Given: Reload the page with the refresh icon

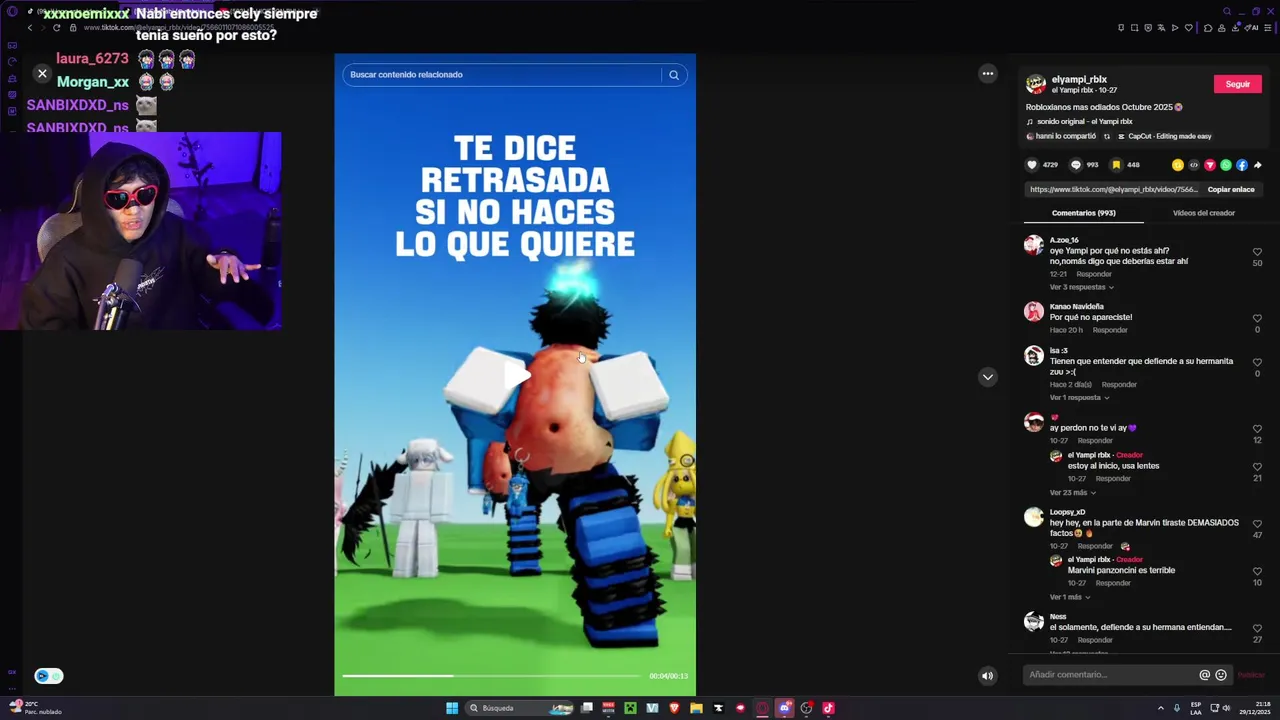Looking at the screenshot, I should (x=56, y=27).
